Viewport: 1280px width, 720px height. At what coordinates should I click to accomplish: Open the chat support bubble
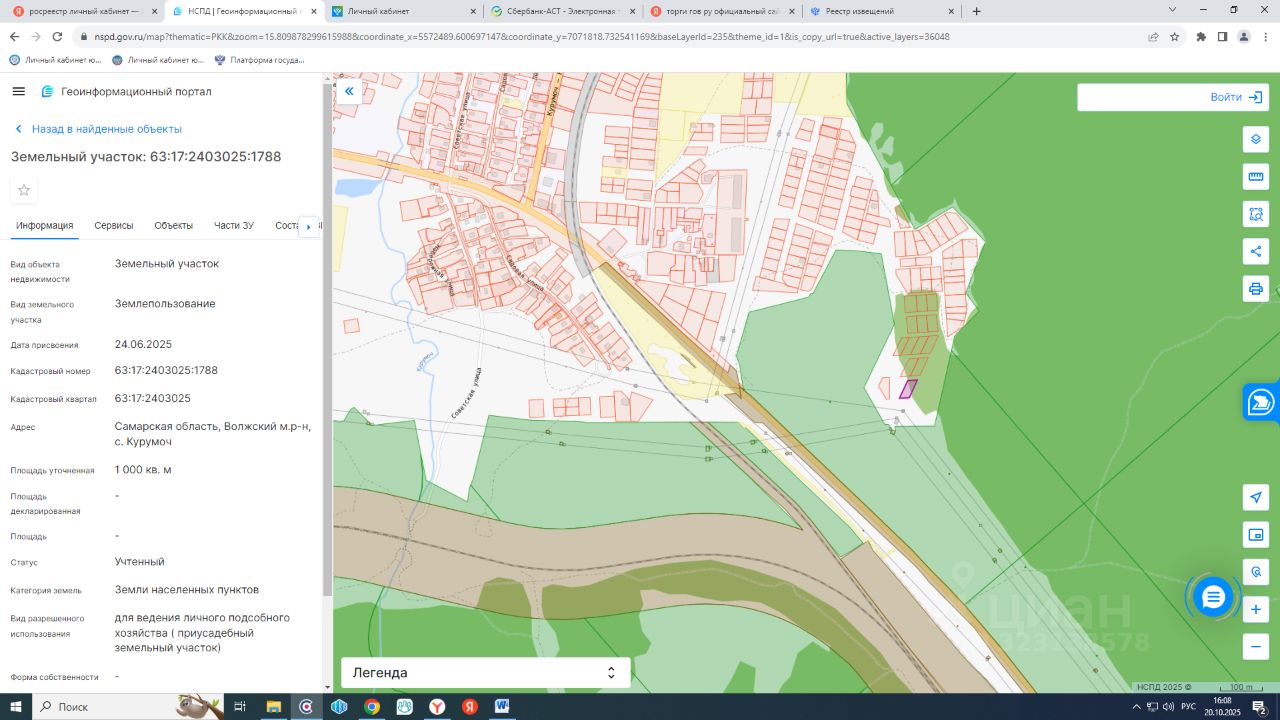[x=1213, y=597]
